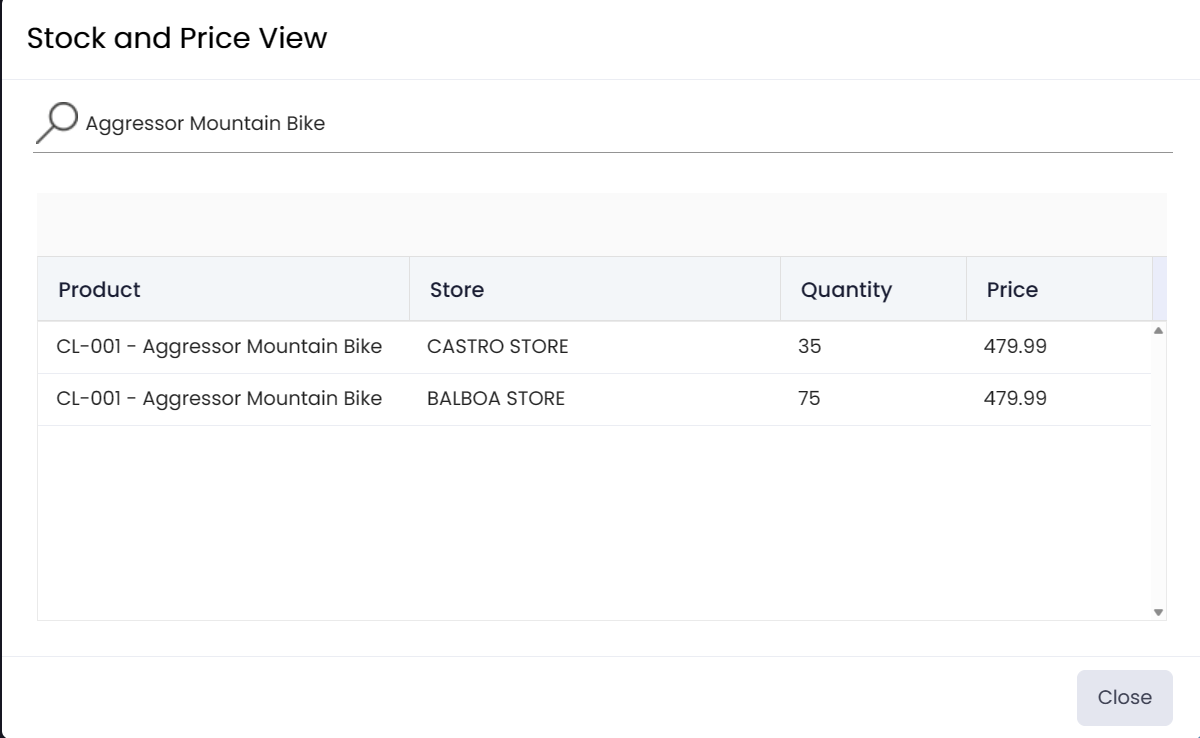Image resolution: width=1200 pixels, height=738 pixels.
Task: Click the empty toolbar area above table headers
Action: point(600,225)
